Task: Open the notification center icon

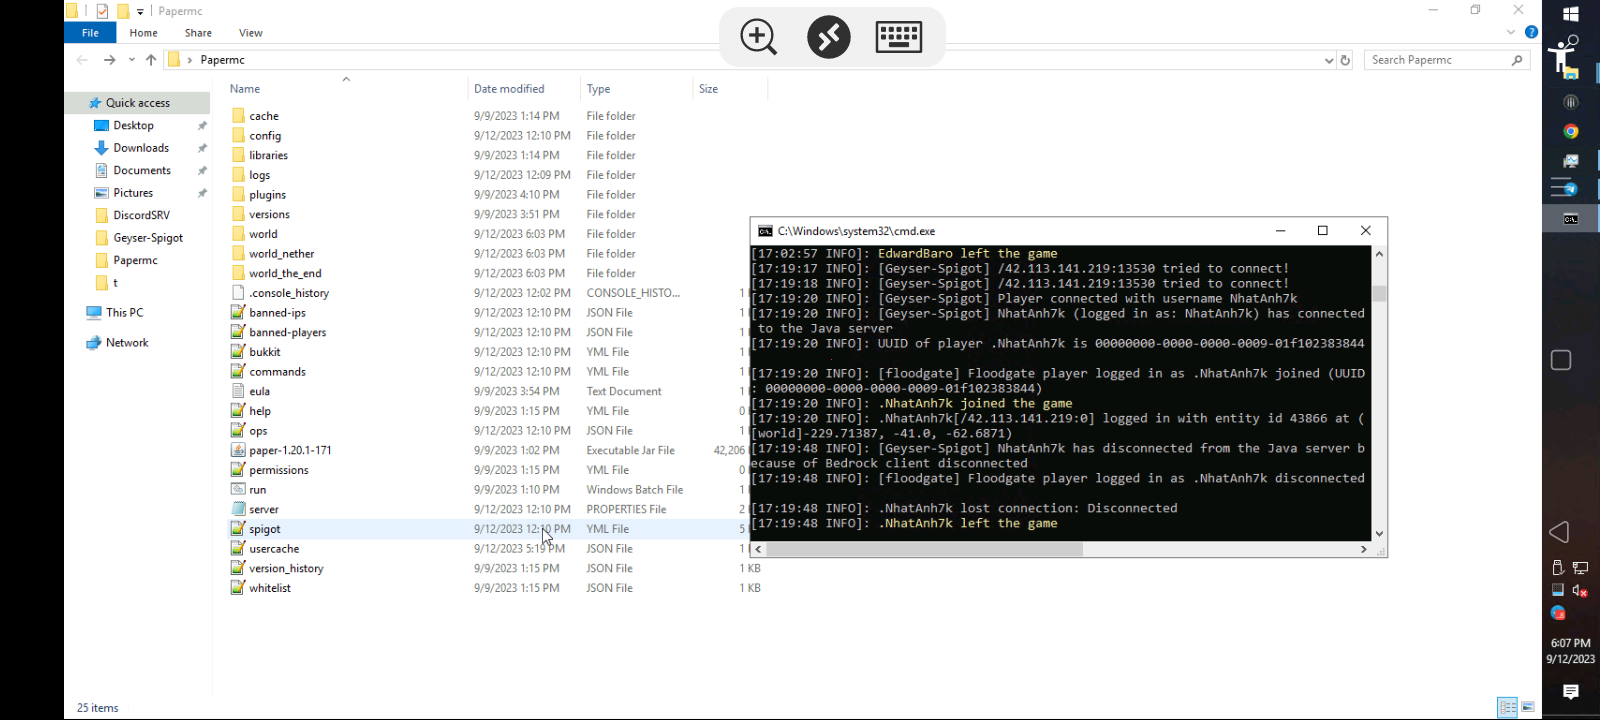Action: (1571, 691)
